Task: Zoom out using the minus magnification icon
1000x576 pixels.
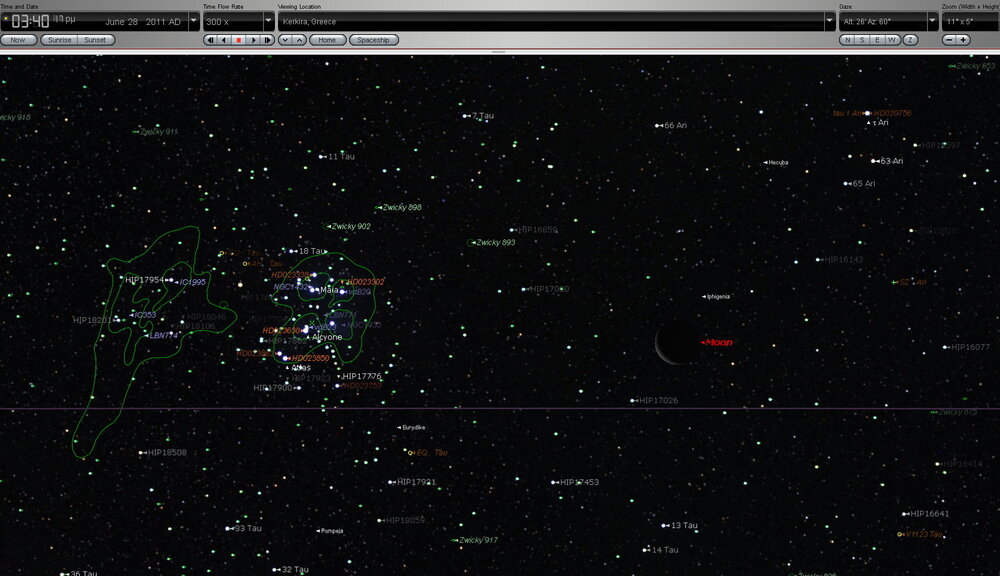Action: click(949, 41)
